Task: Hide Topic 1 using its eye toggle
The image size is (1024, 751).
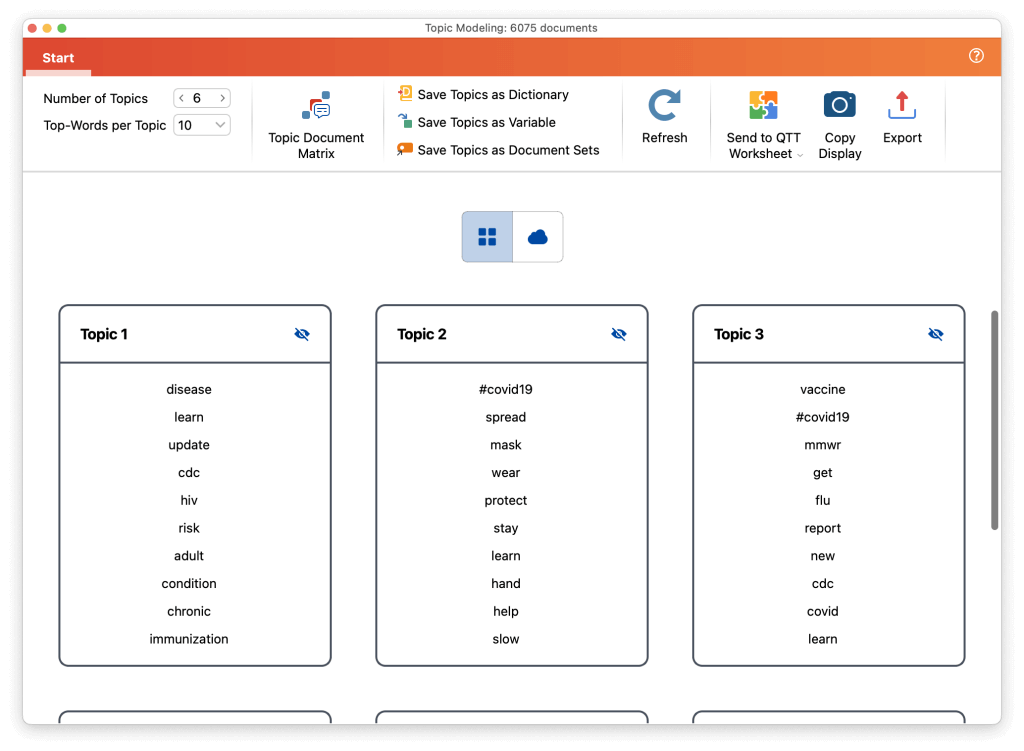Action: [x=302, y=334]
